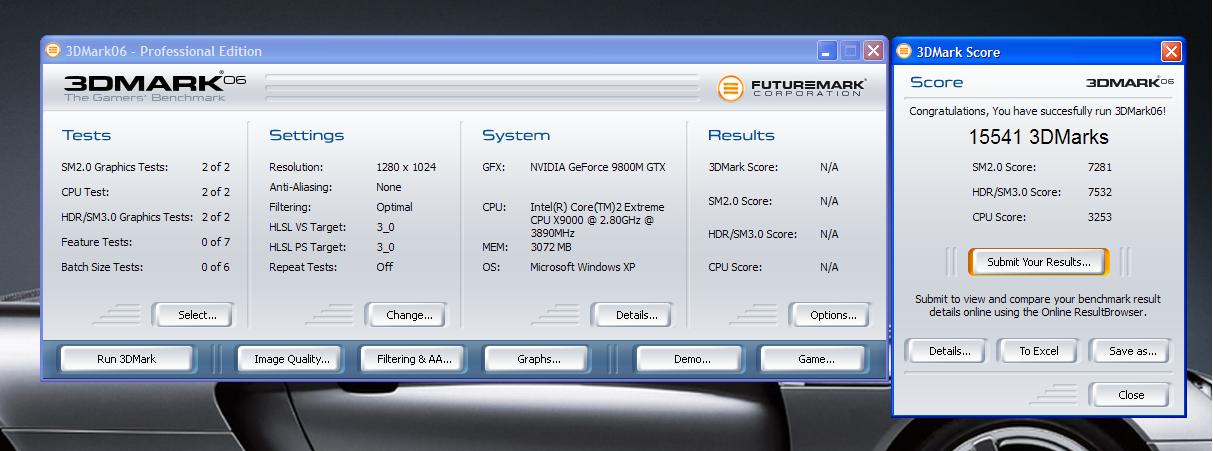Viewport: 1213px width, 451px height.
Task: Click the 3DMark Score window title icon
Action: (x=904, y=52)
